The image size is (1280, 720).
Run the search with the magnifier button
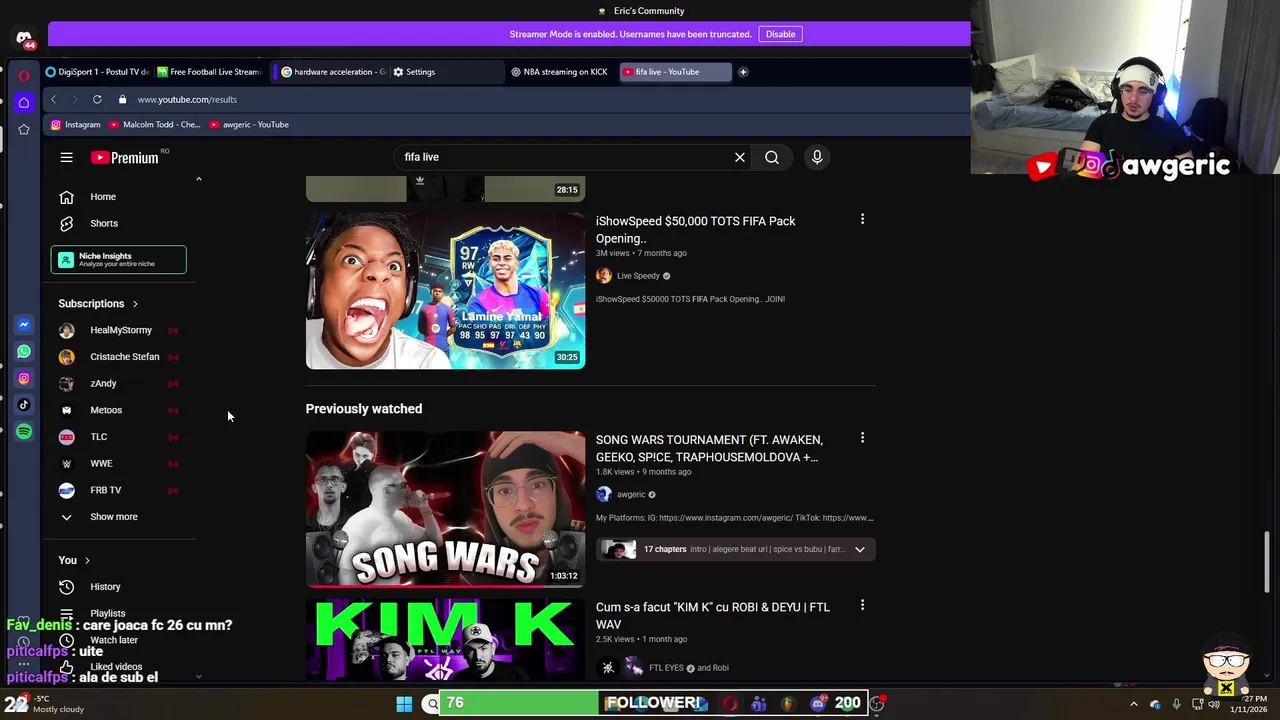point(772,157)
